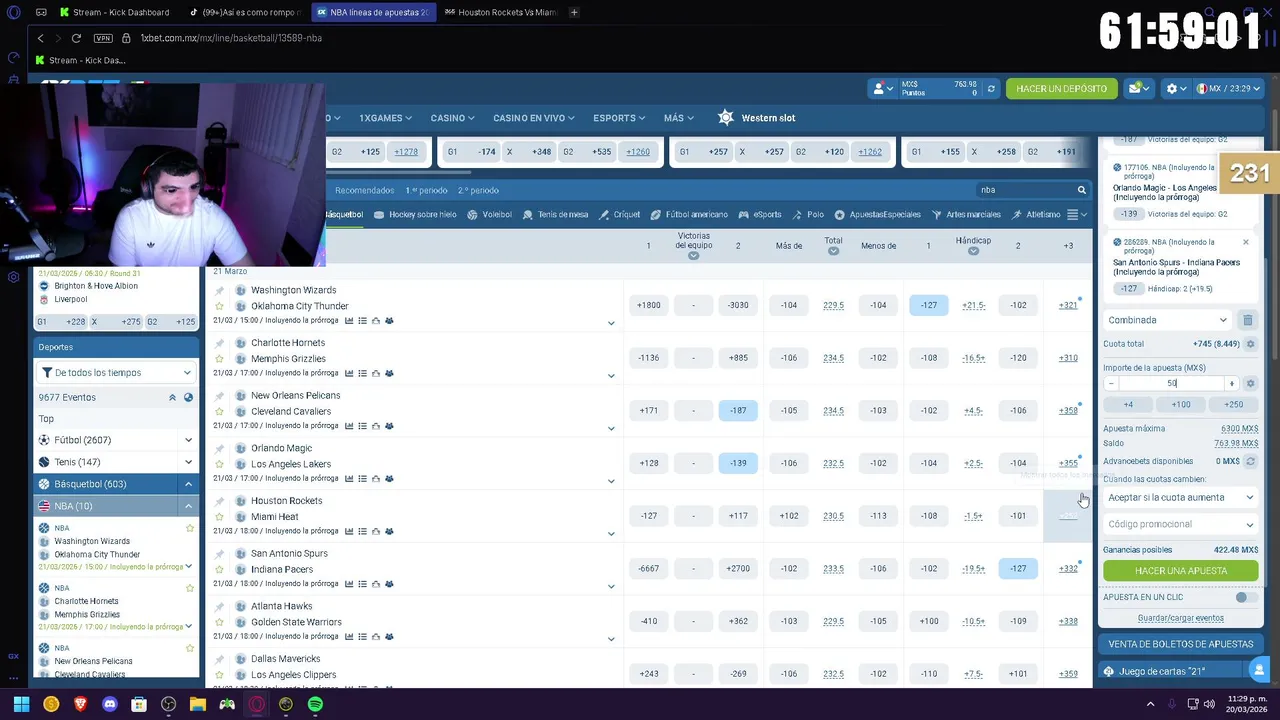Image resolution: width=1280 pixels, height=720 pixels.
Task: Favorite the Washington Wizards match with star
Action: click(219, 306)
